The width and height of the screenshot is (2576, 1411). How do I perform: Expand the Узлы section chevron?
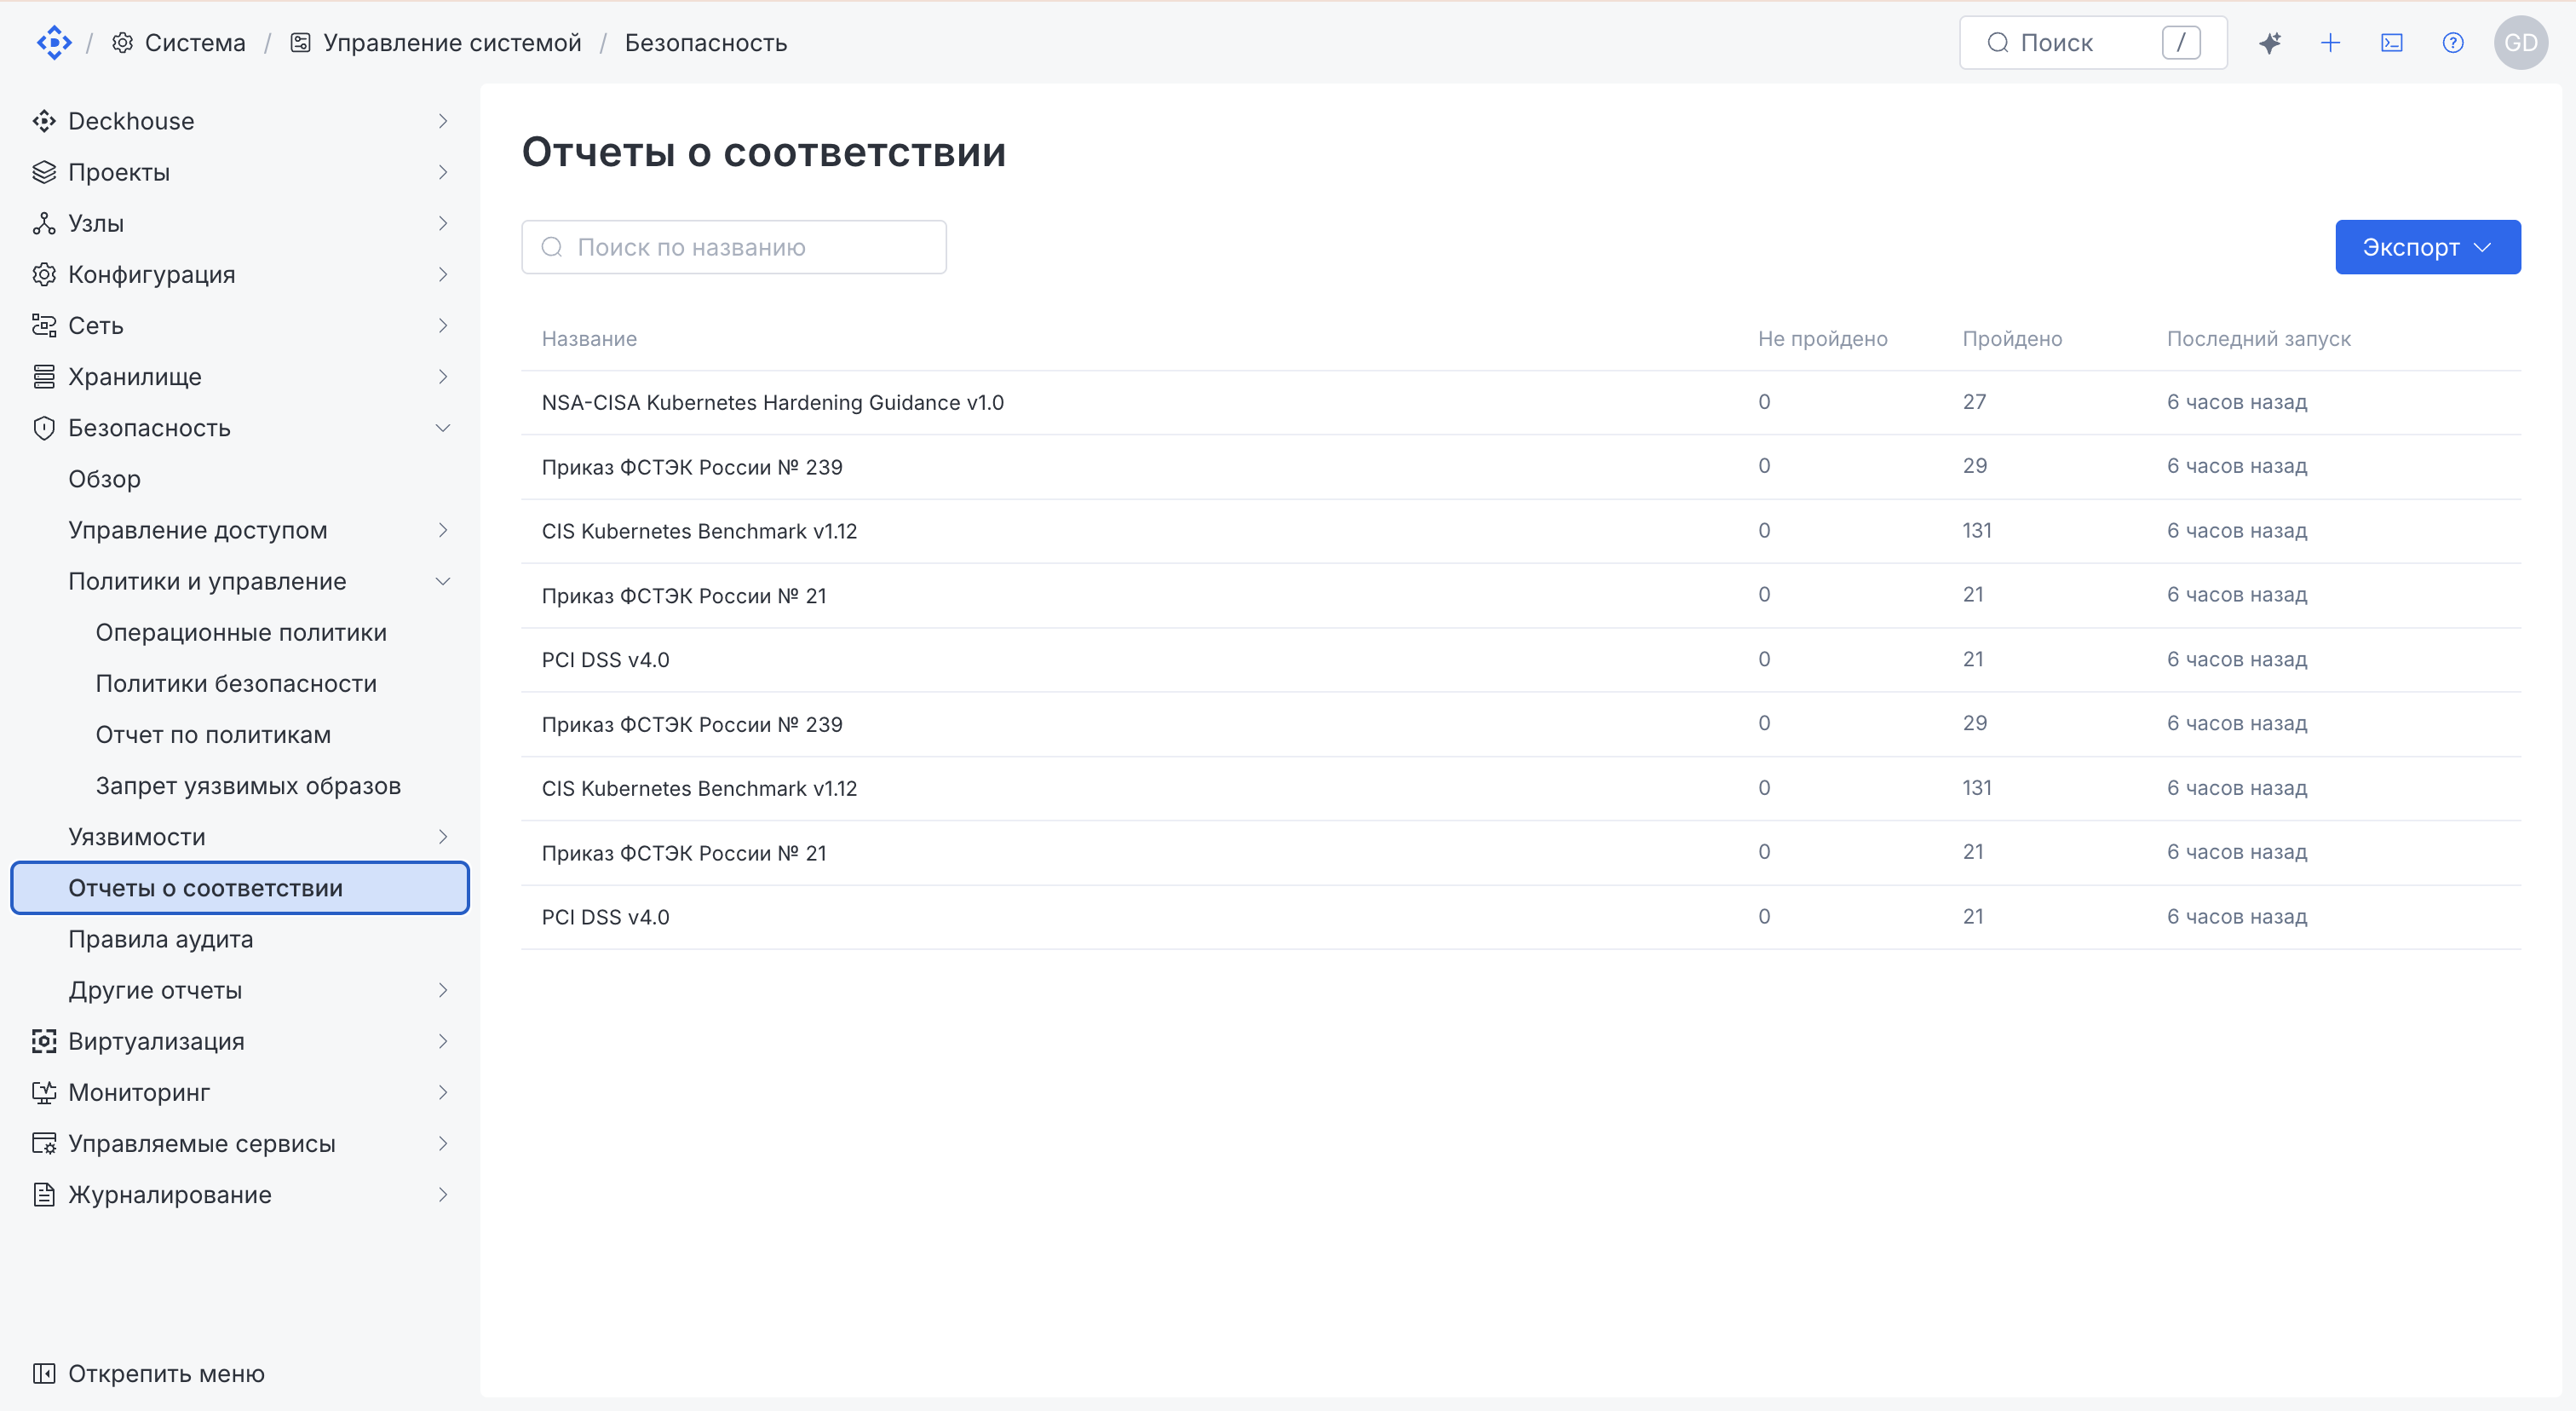443,223
